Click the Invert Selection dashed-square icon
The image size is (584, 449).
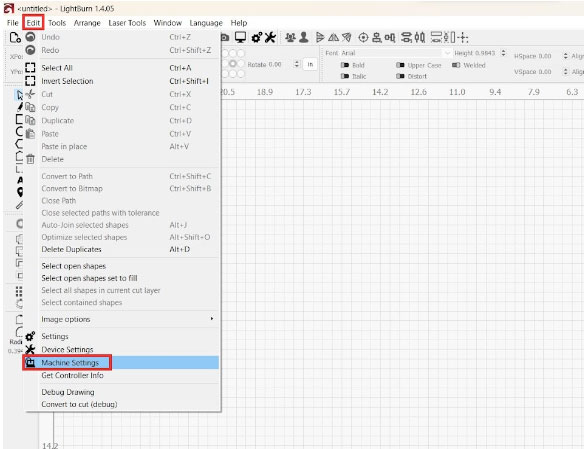click(x=30, y=81)
